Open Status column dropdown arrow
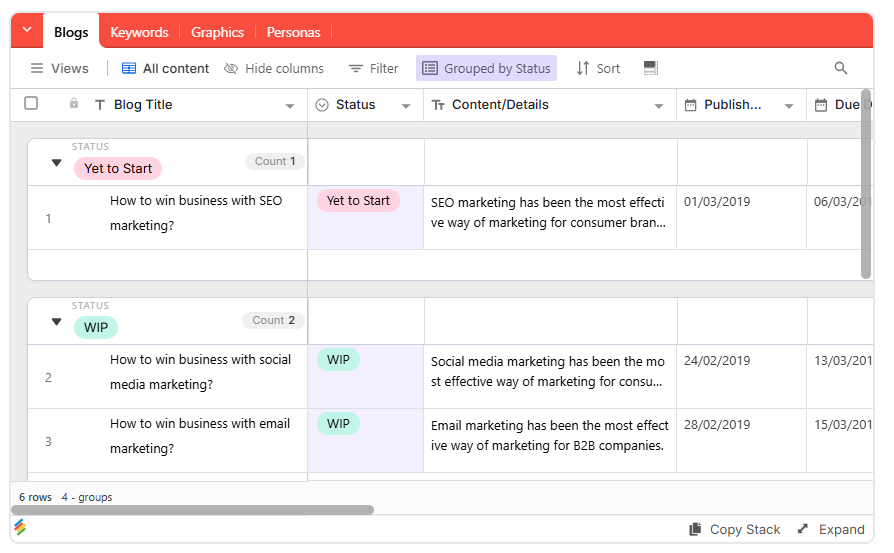Image resolution: width=894 pixels, height=553 pixels. [x=406, y=106]
